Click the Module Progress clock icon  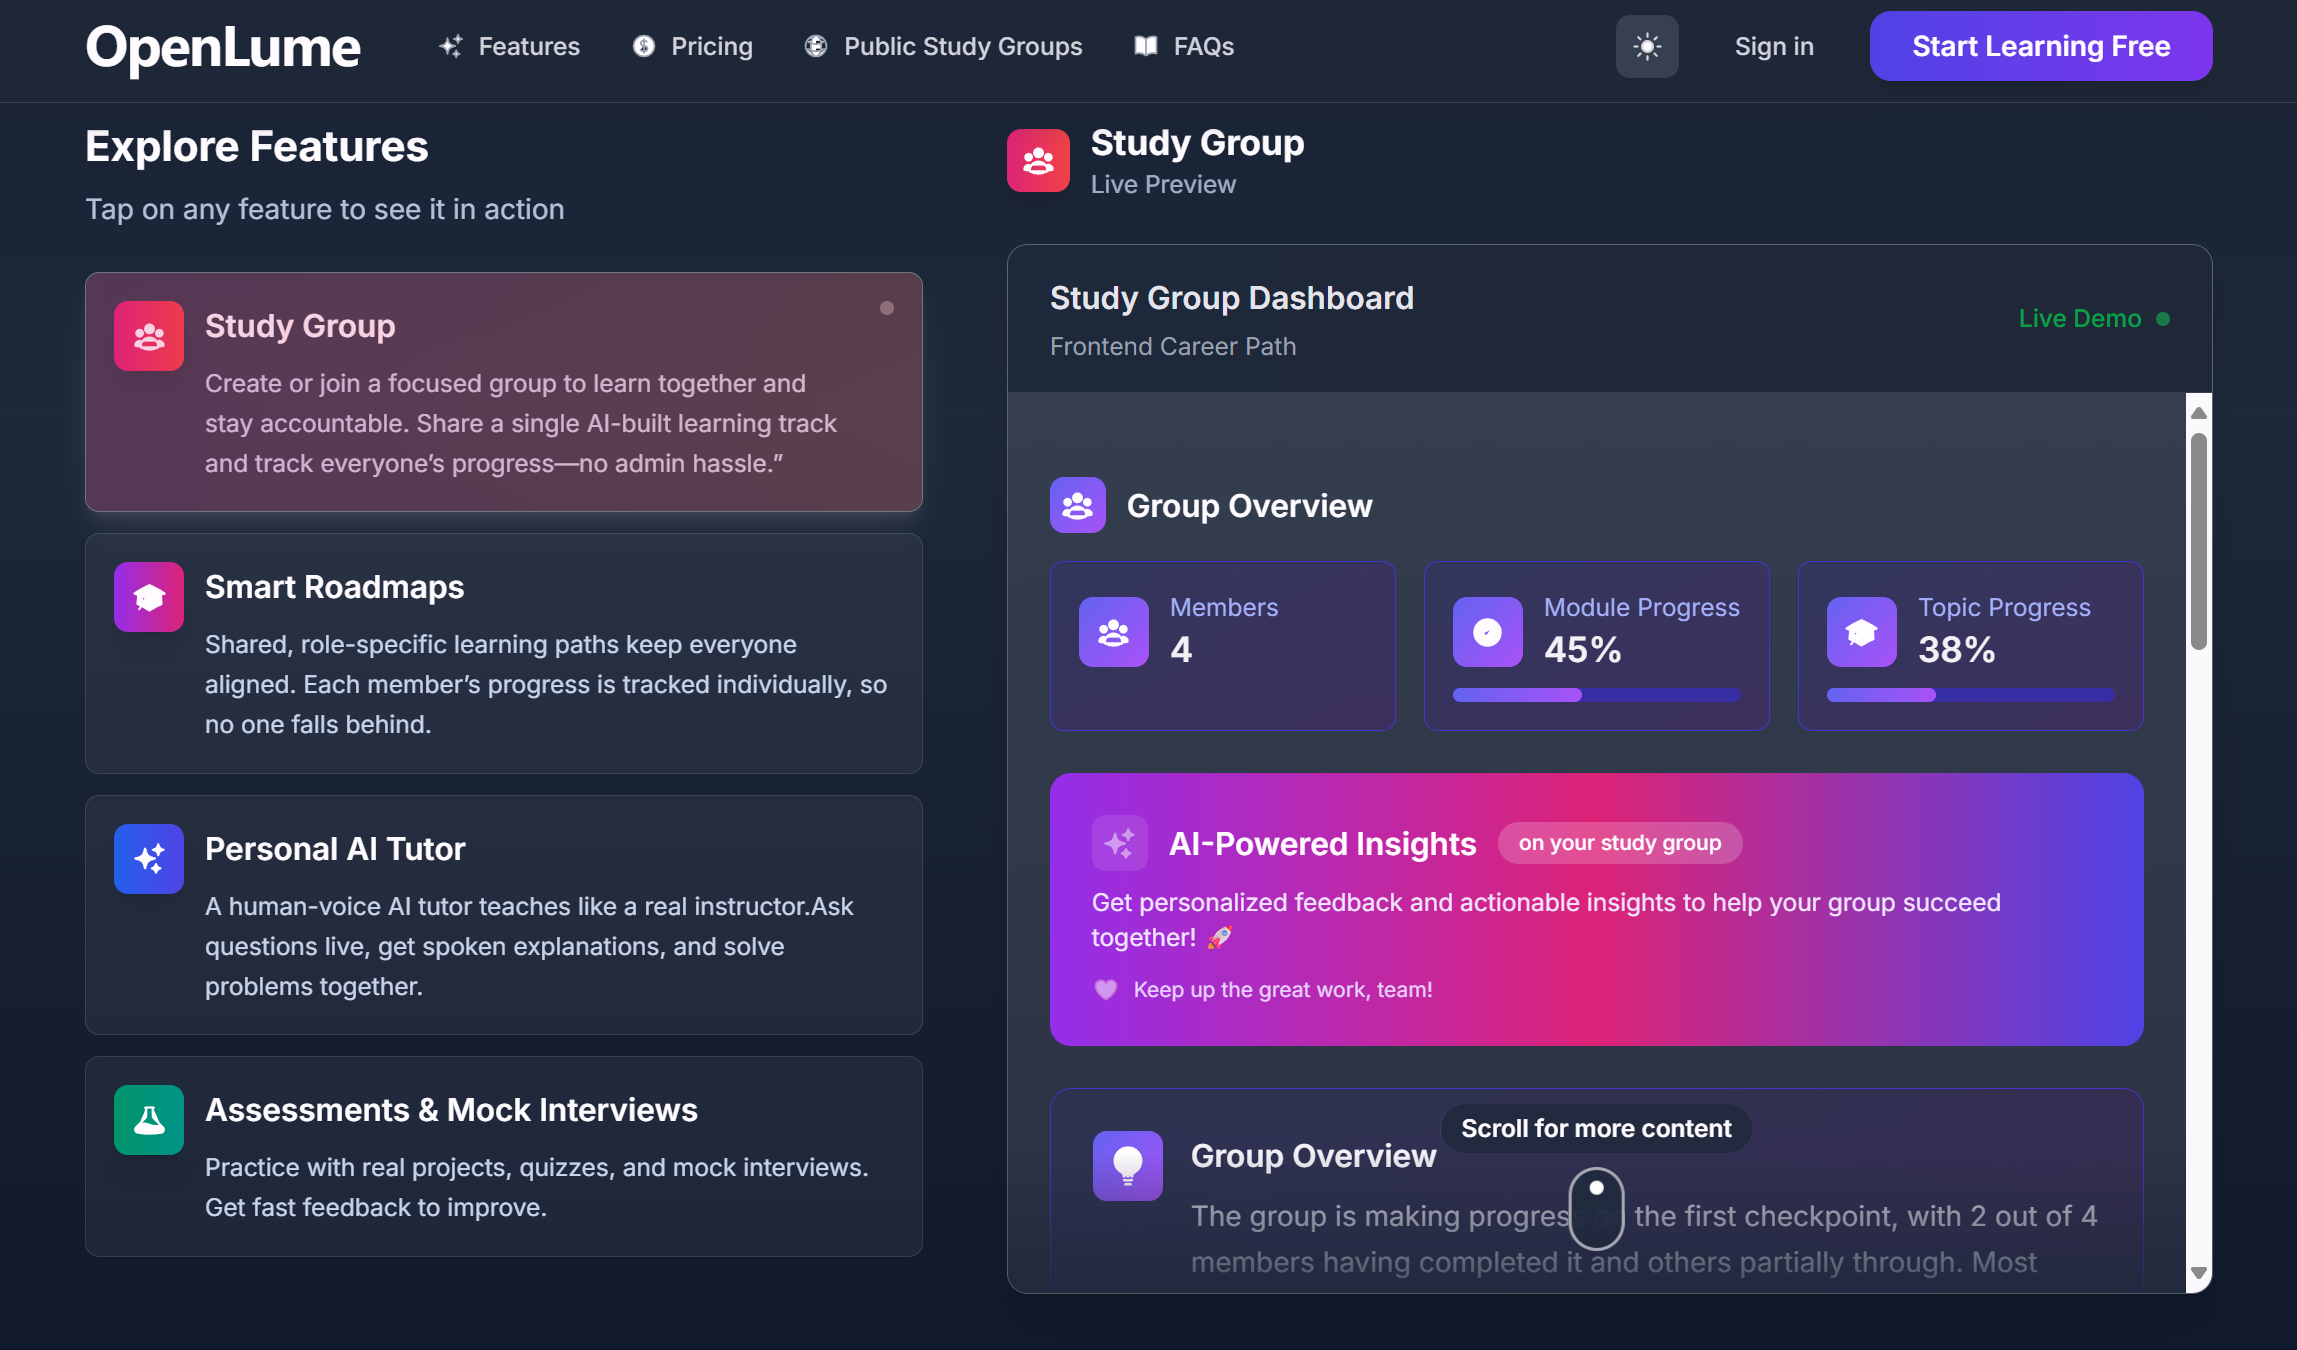pos(1487,632)
